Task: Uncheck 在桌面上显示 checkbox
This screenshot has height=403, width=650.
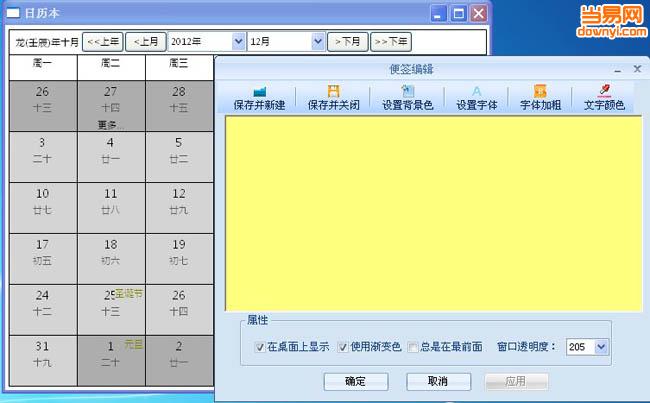Action: [260, 347]
